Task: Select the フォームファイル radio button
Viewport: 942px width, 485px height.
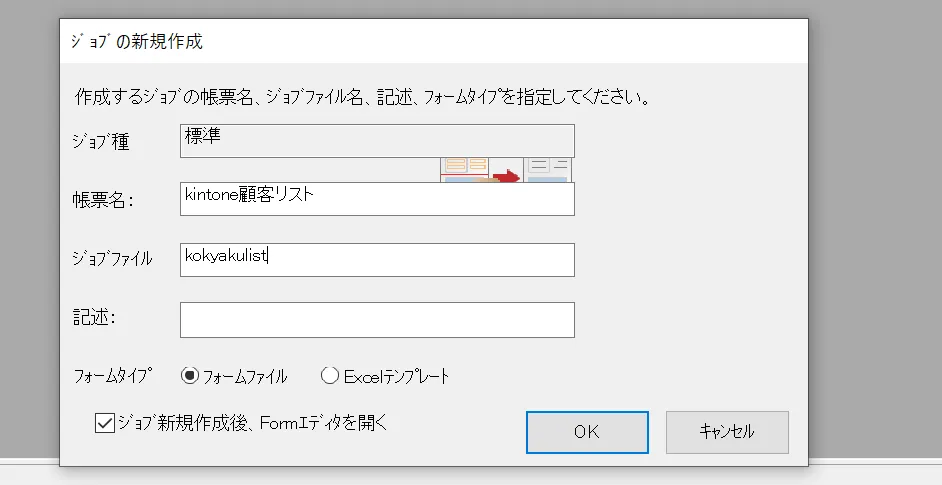Action: (x=190, y=377)
